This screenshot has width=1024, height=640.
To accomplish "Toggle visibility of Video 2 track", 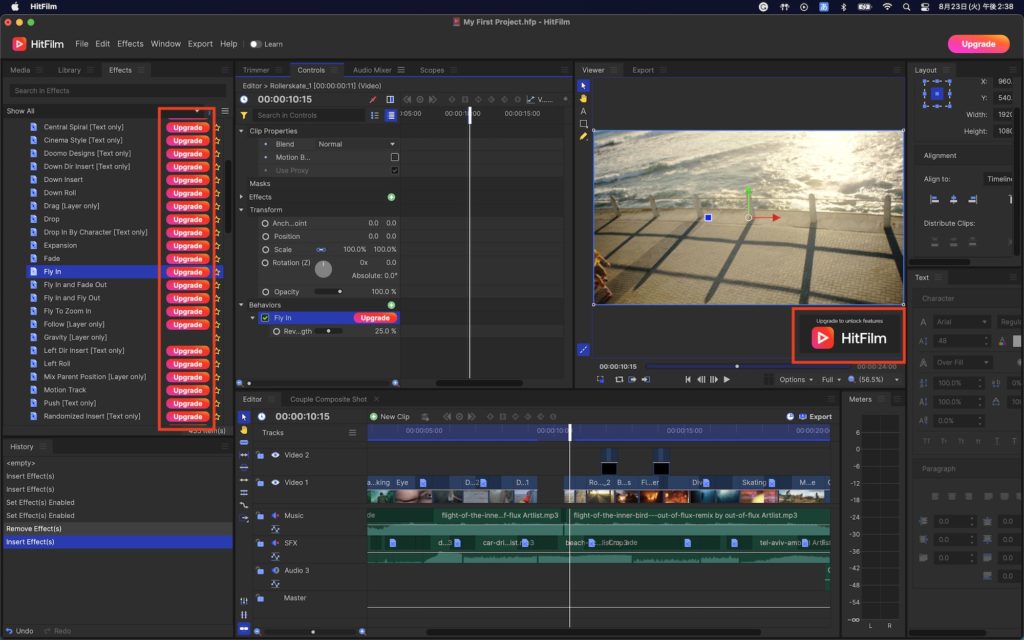I will coord(275,455).
